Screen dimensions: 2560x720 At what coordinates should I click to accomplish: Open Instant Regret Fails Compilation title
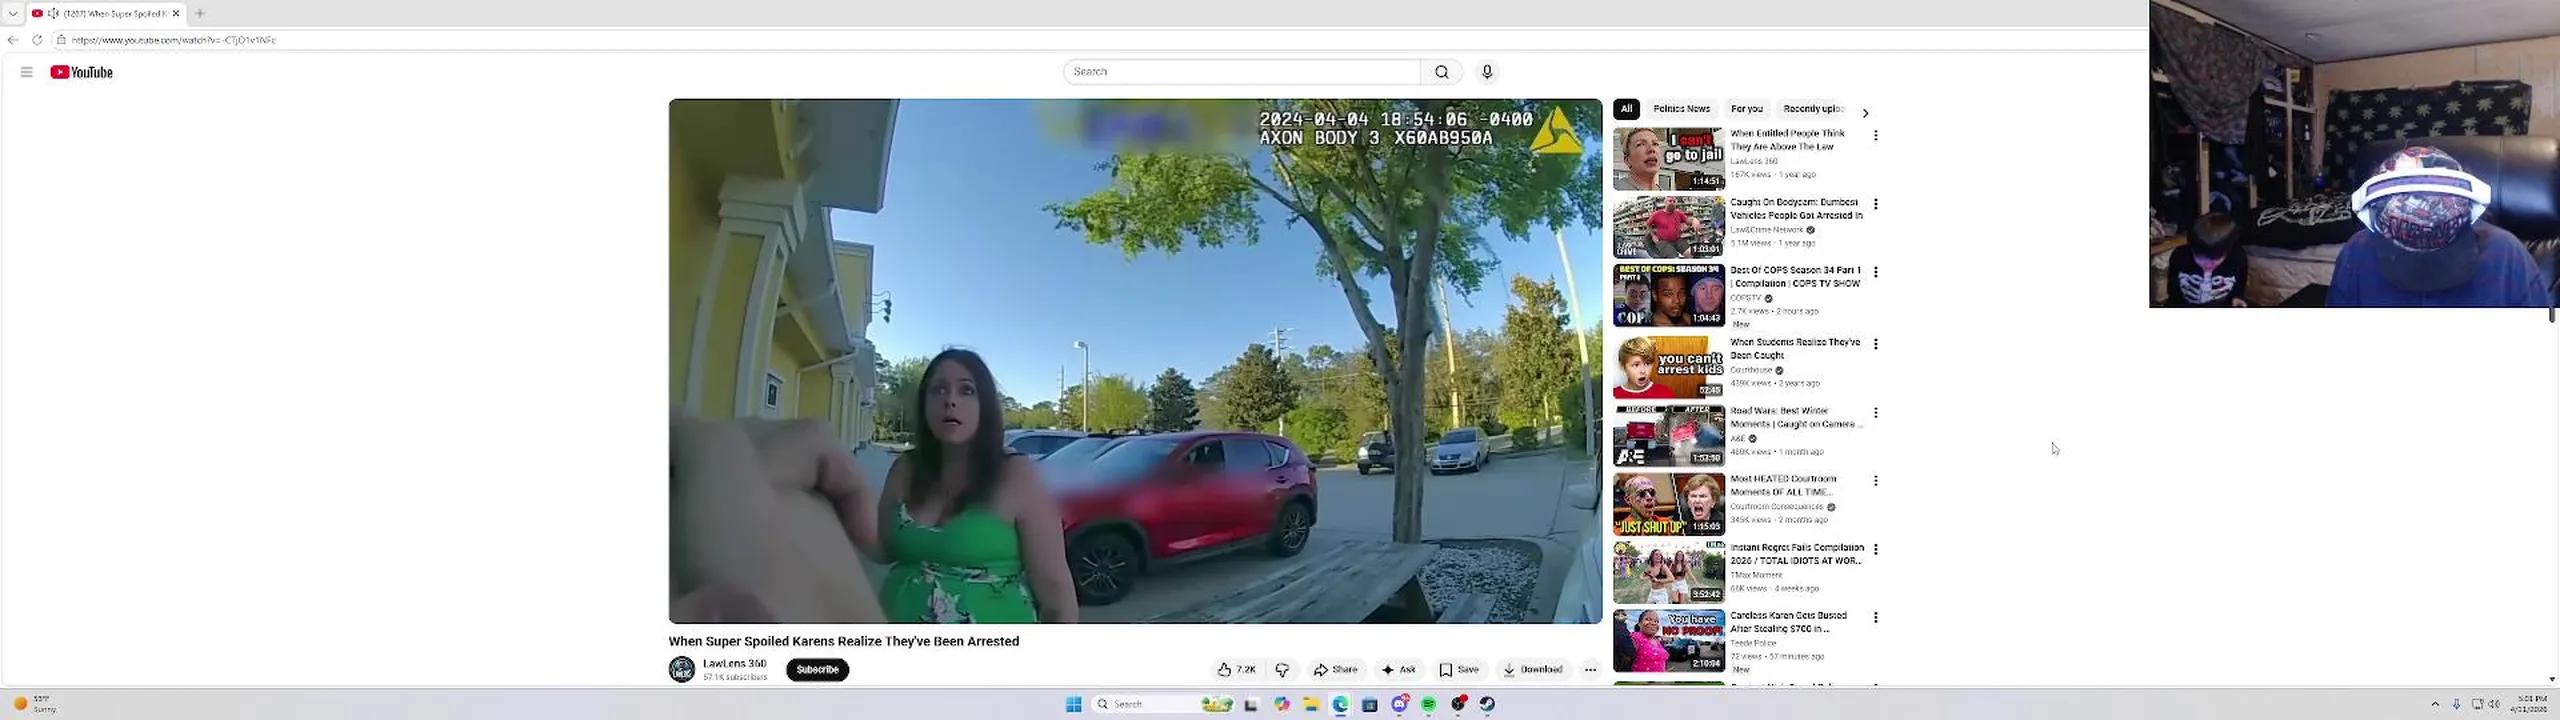[1797, 554]
